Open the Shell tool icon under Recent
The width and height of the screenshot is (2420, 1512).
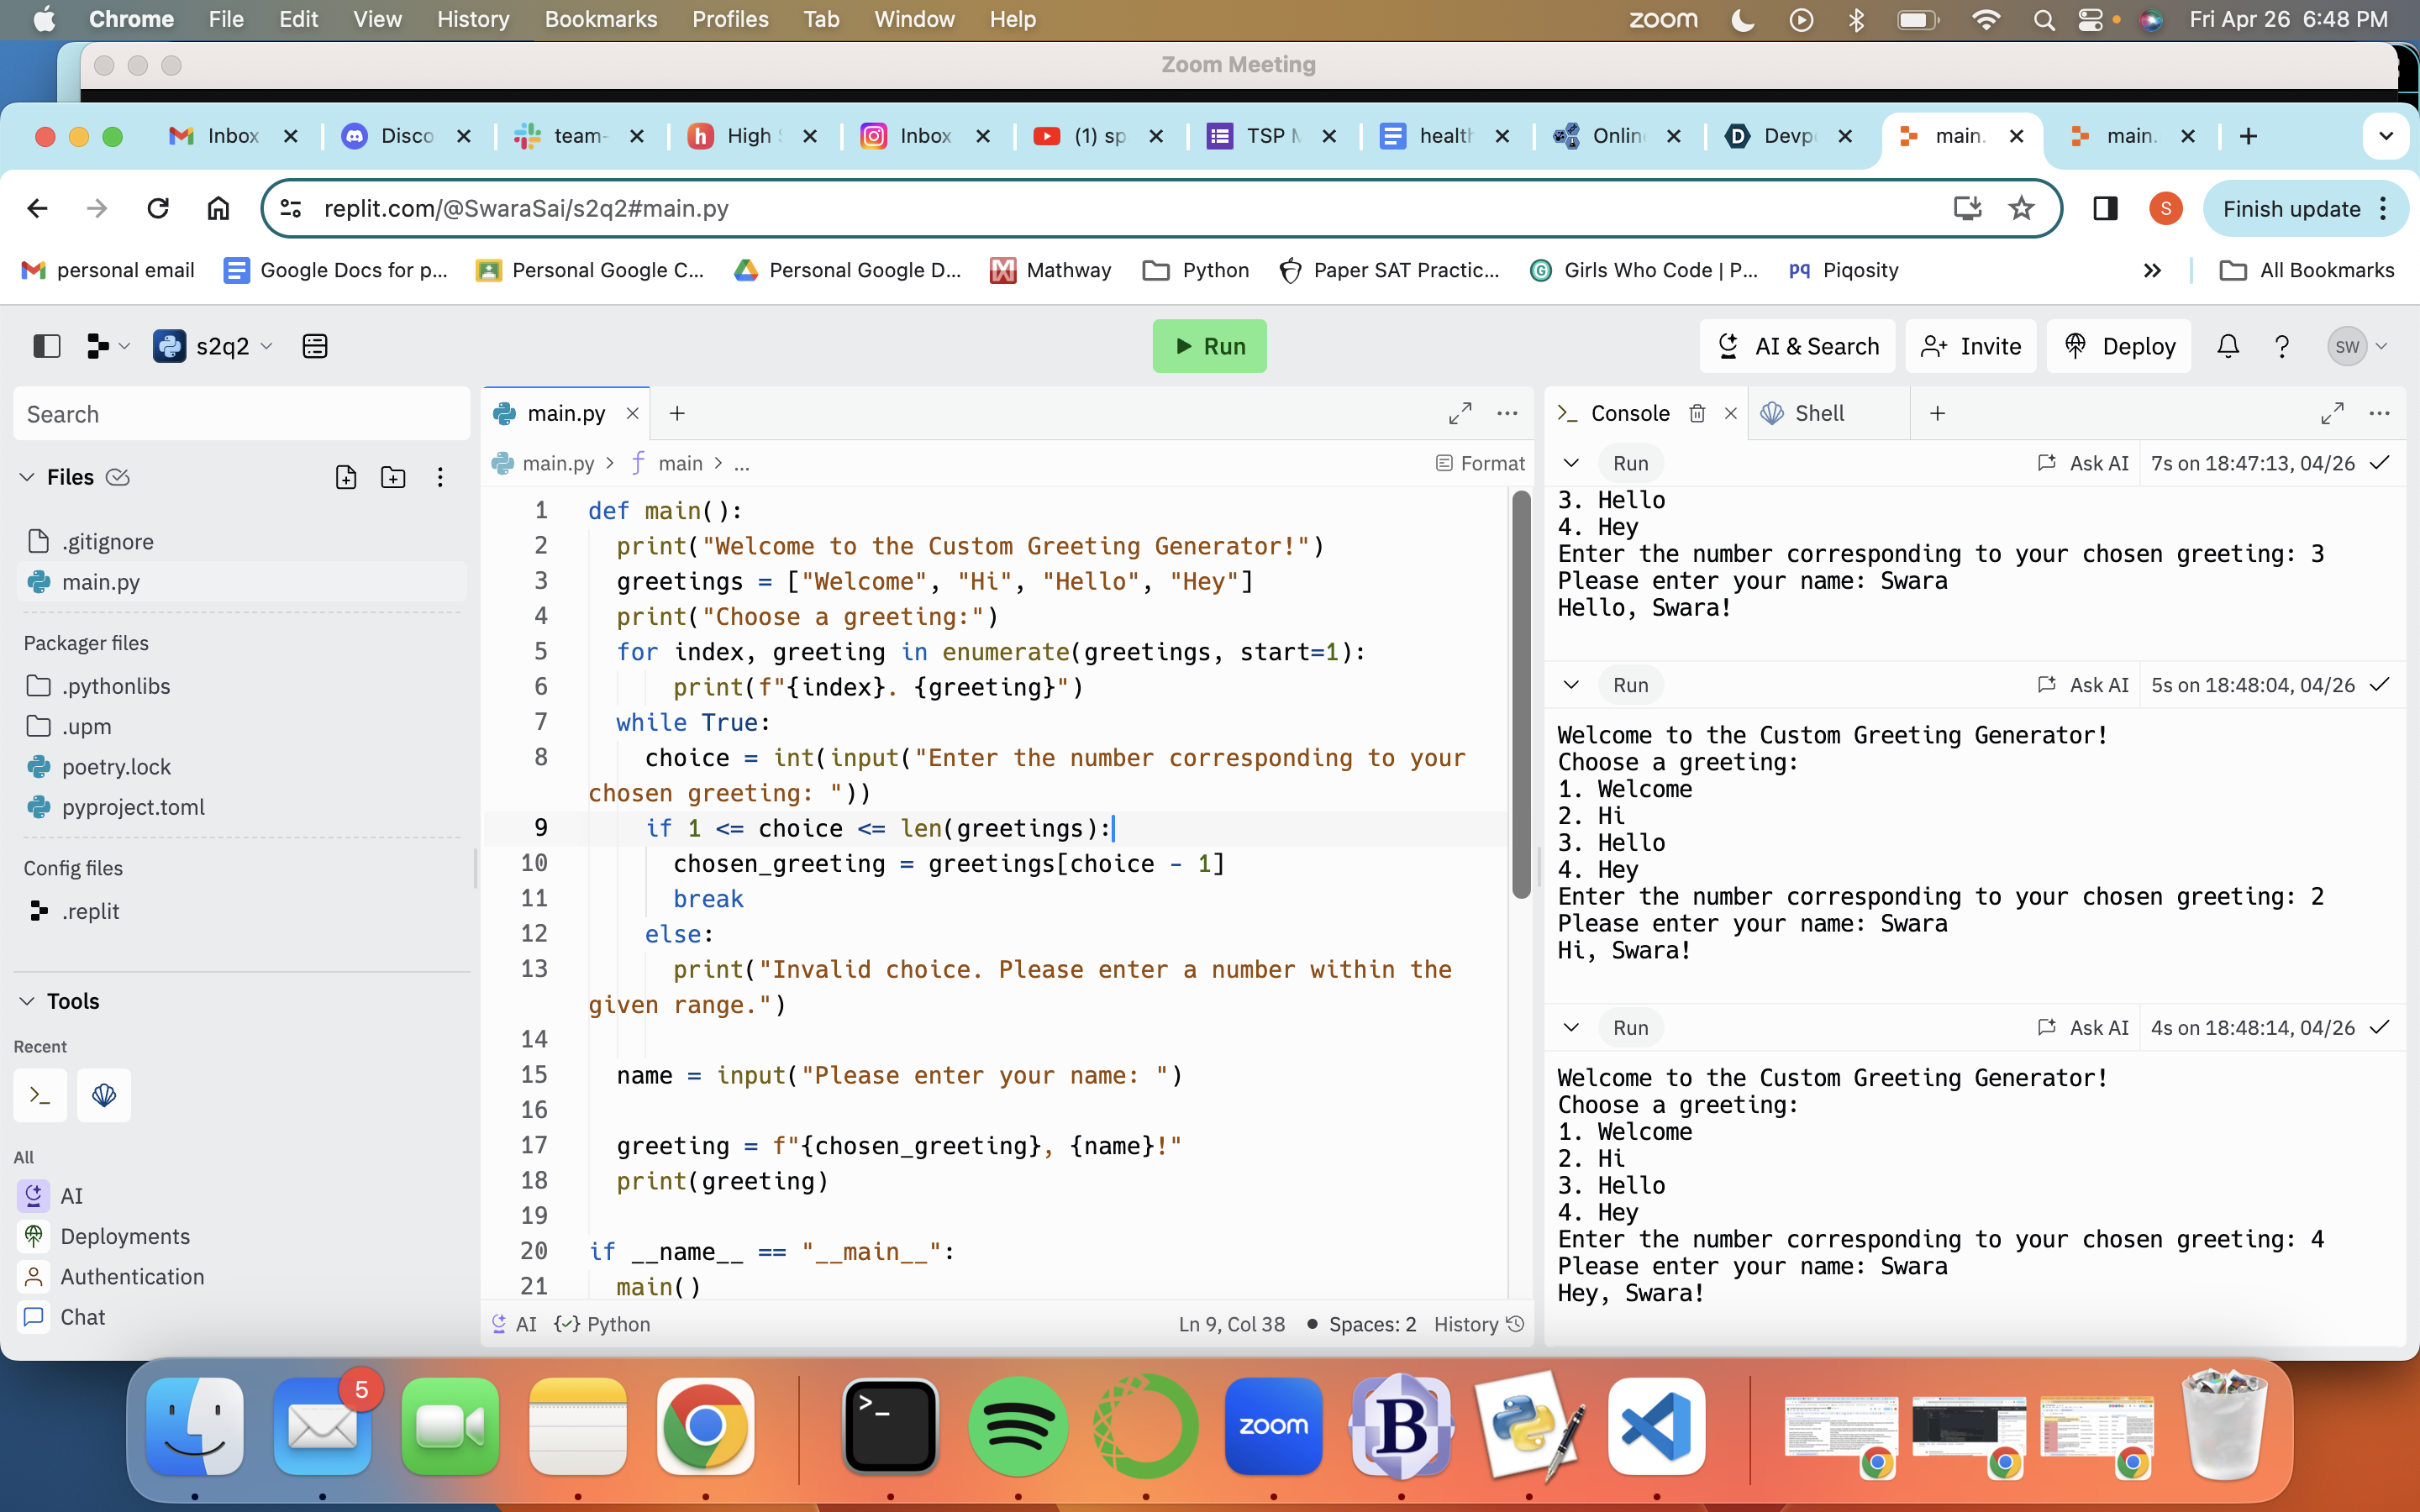tap(103, 1095)
